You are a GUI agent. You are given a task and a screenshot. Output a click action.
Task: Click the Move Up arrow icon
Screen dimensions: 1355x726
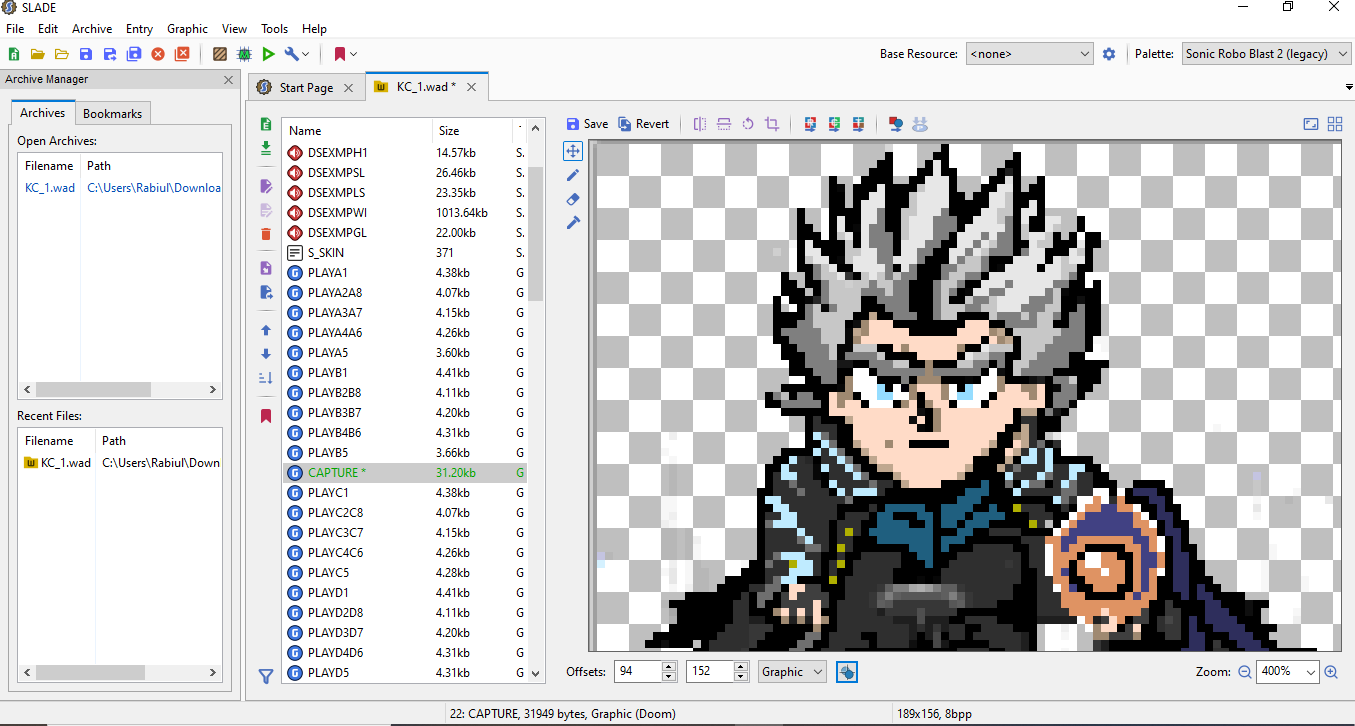265,330
